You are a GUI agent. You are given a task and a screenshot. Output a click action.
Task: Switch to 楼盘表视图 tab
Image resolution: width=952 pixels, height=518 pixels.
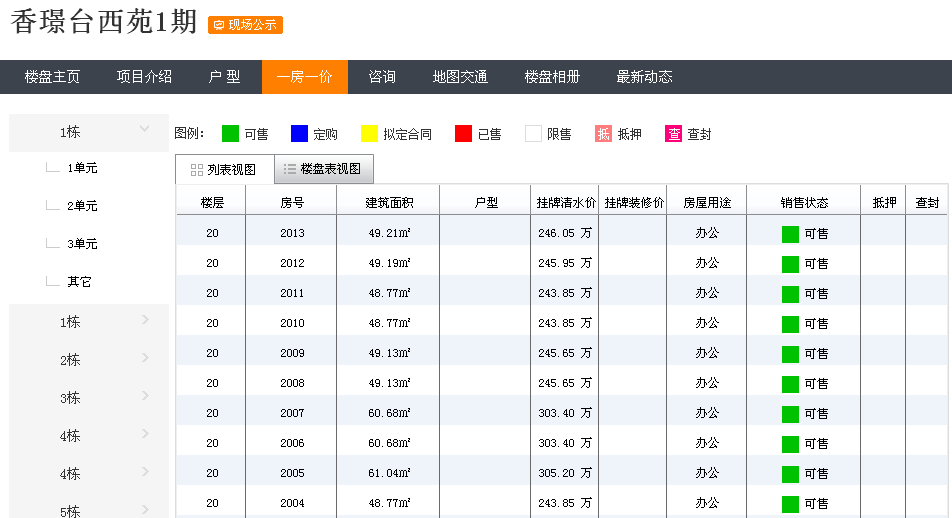324,169
